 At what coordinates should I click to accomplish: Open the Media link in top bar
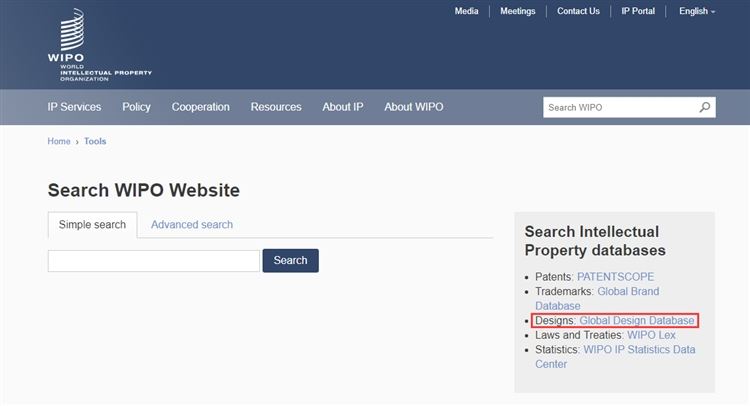point(466,11)
